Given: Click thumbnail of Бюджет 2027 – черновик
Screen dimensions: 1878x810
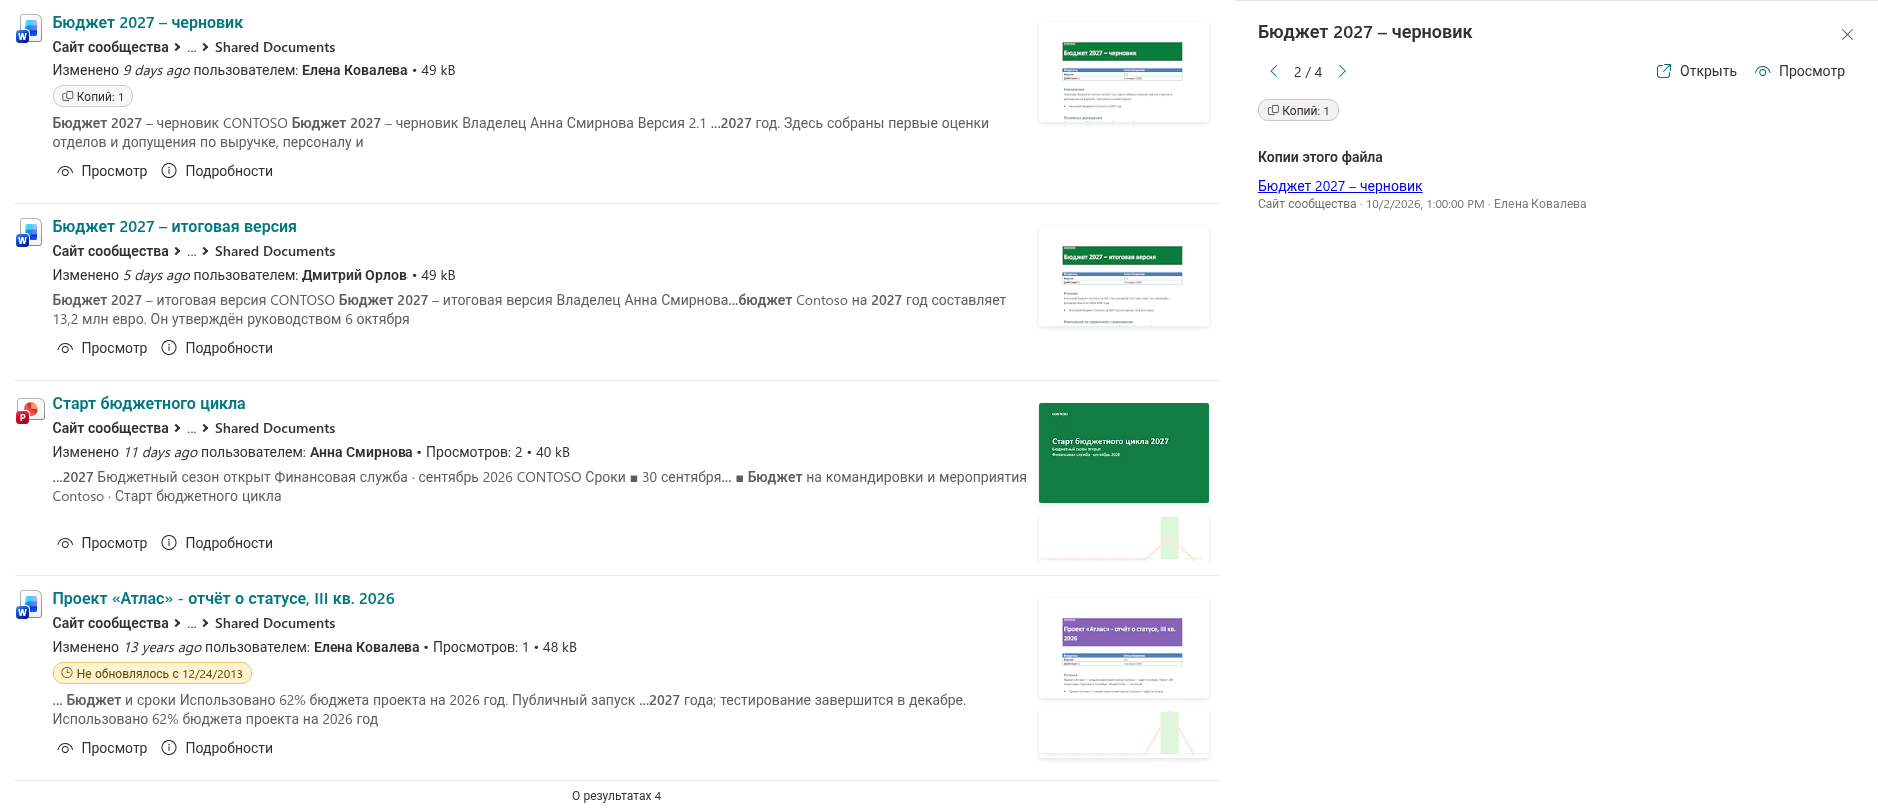Looking at the screenshot, I should click(1124, 72).
